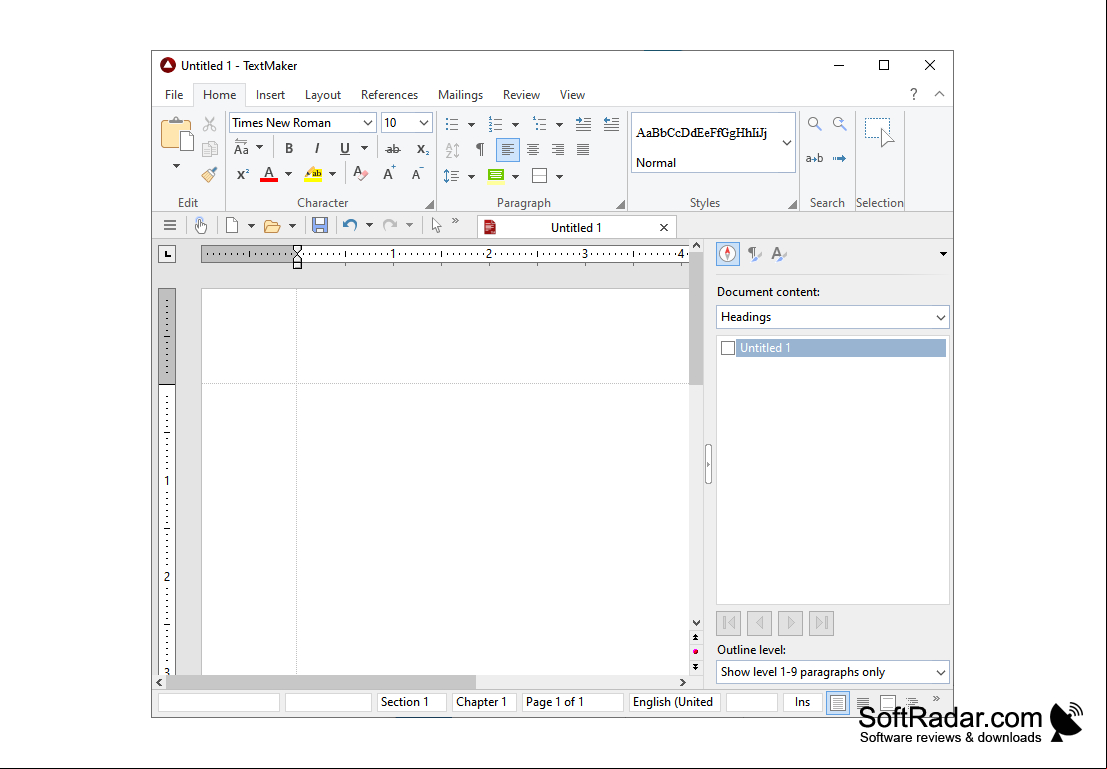The image size is (1107, 769).
Task: Apply strikethrough formatting to text
Action: click(x=393, y=149)
